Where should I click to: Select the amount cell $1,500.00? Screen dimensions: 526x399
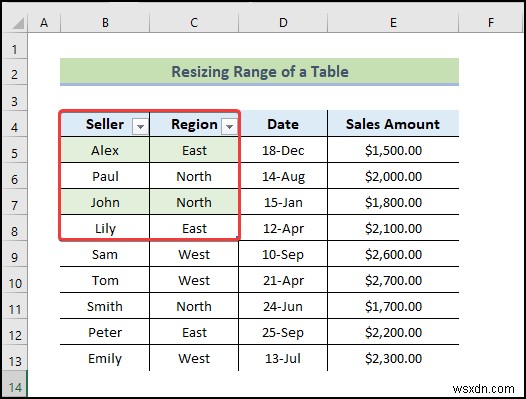click(x=393, y=150)
